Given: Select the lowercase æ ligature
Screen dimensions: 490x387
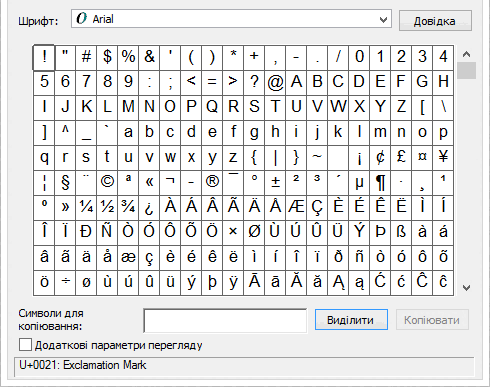Looking at the screenshot, I should tap(128, 257).
